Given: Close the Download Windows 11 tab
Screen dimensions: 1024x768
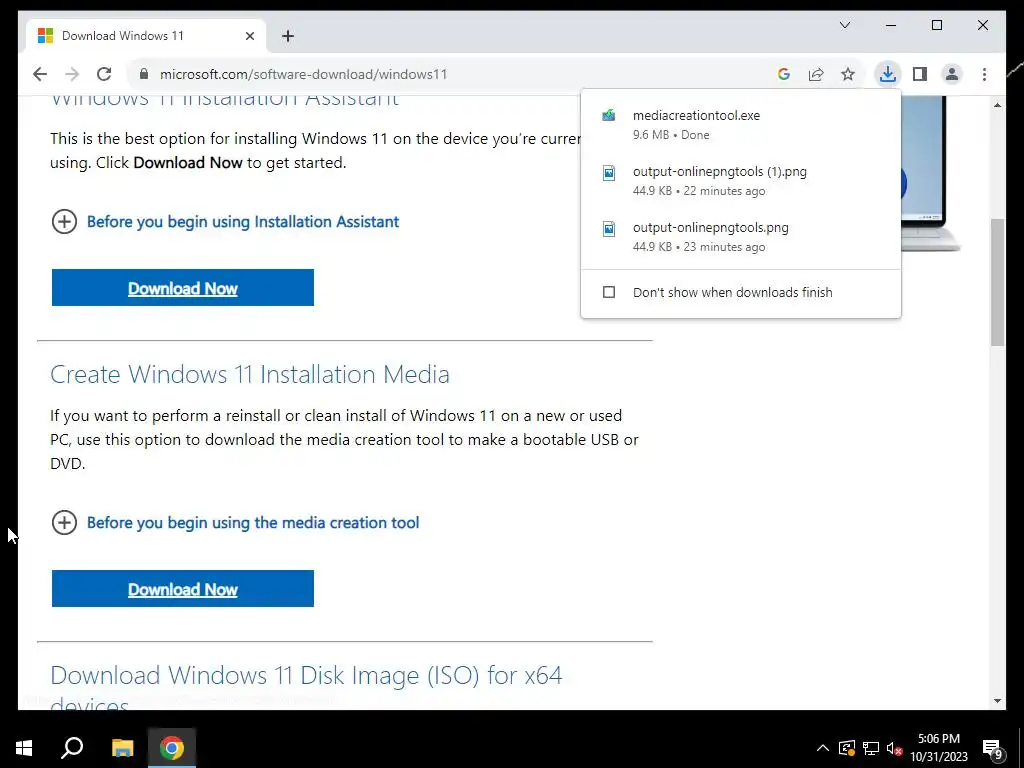Looking at the screenshot, I should [x=249, y=36].
